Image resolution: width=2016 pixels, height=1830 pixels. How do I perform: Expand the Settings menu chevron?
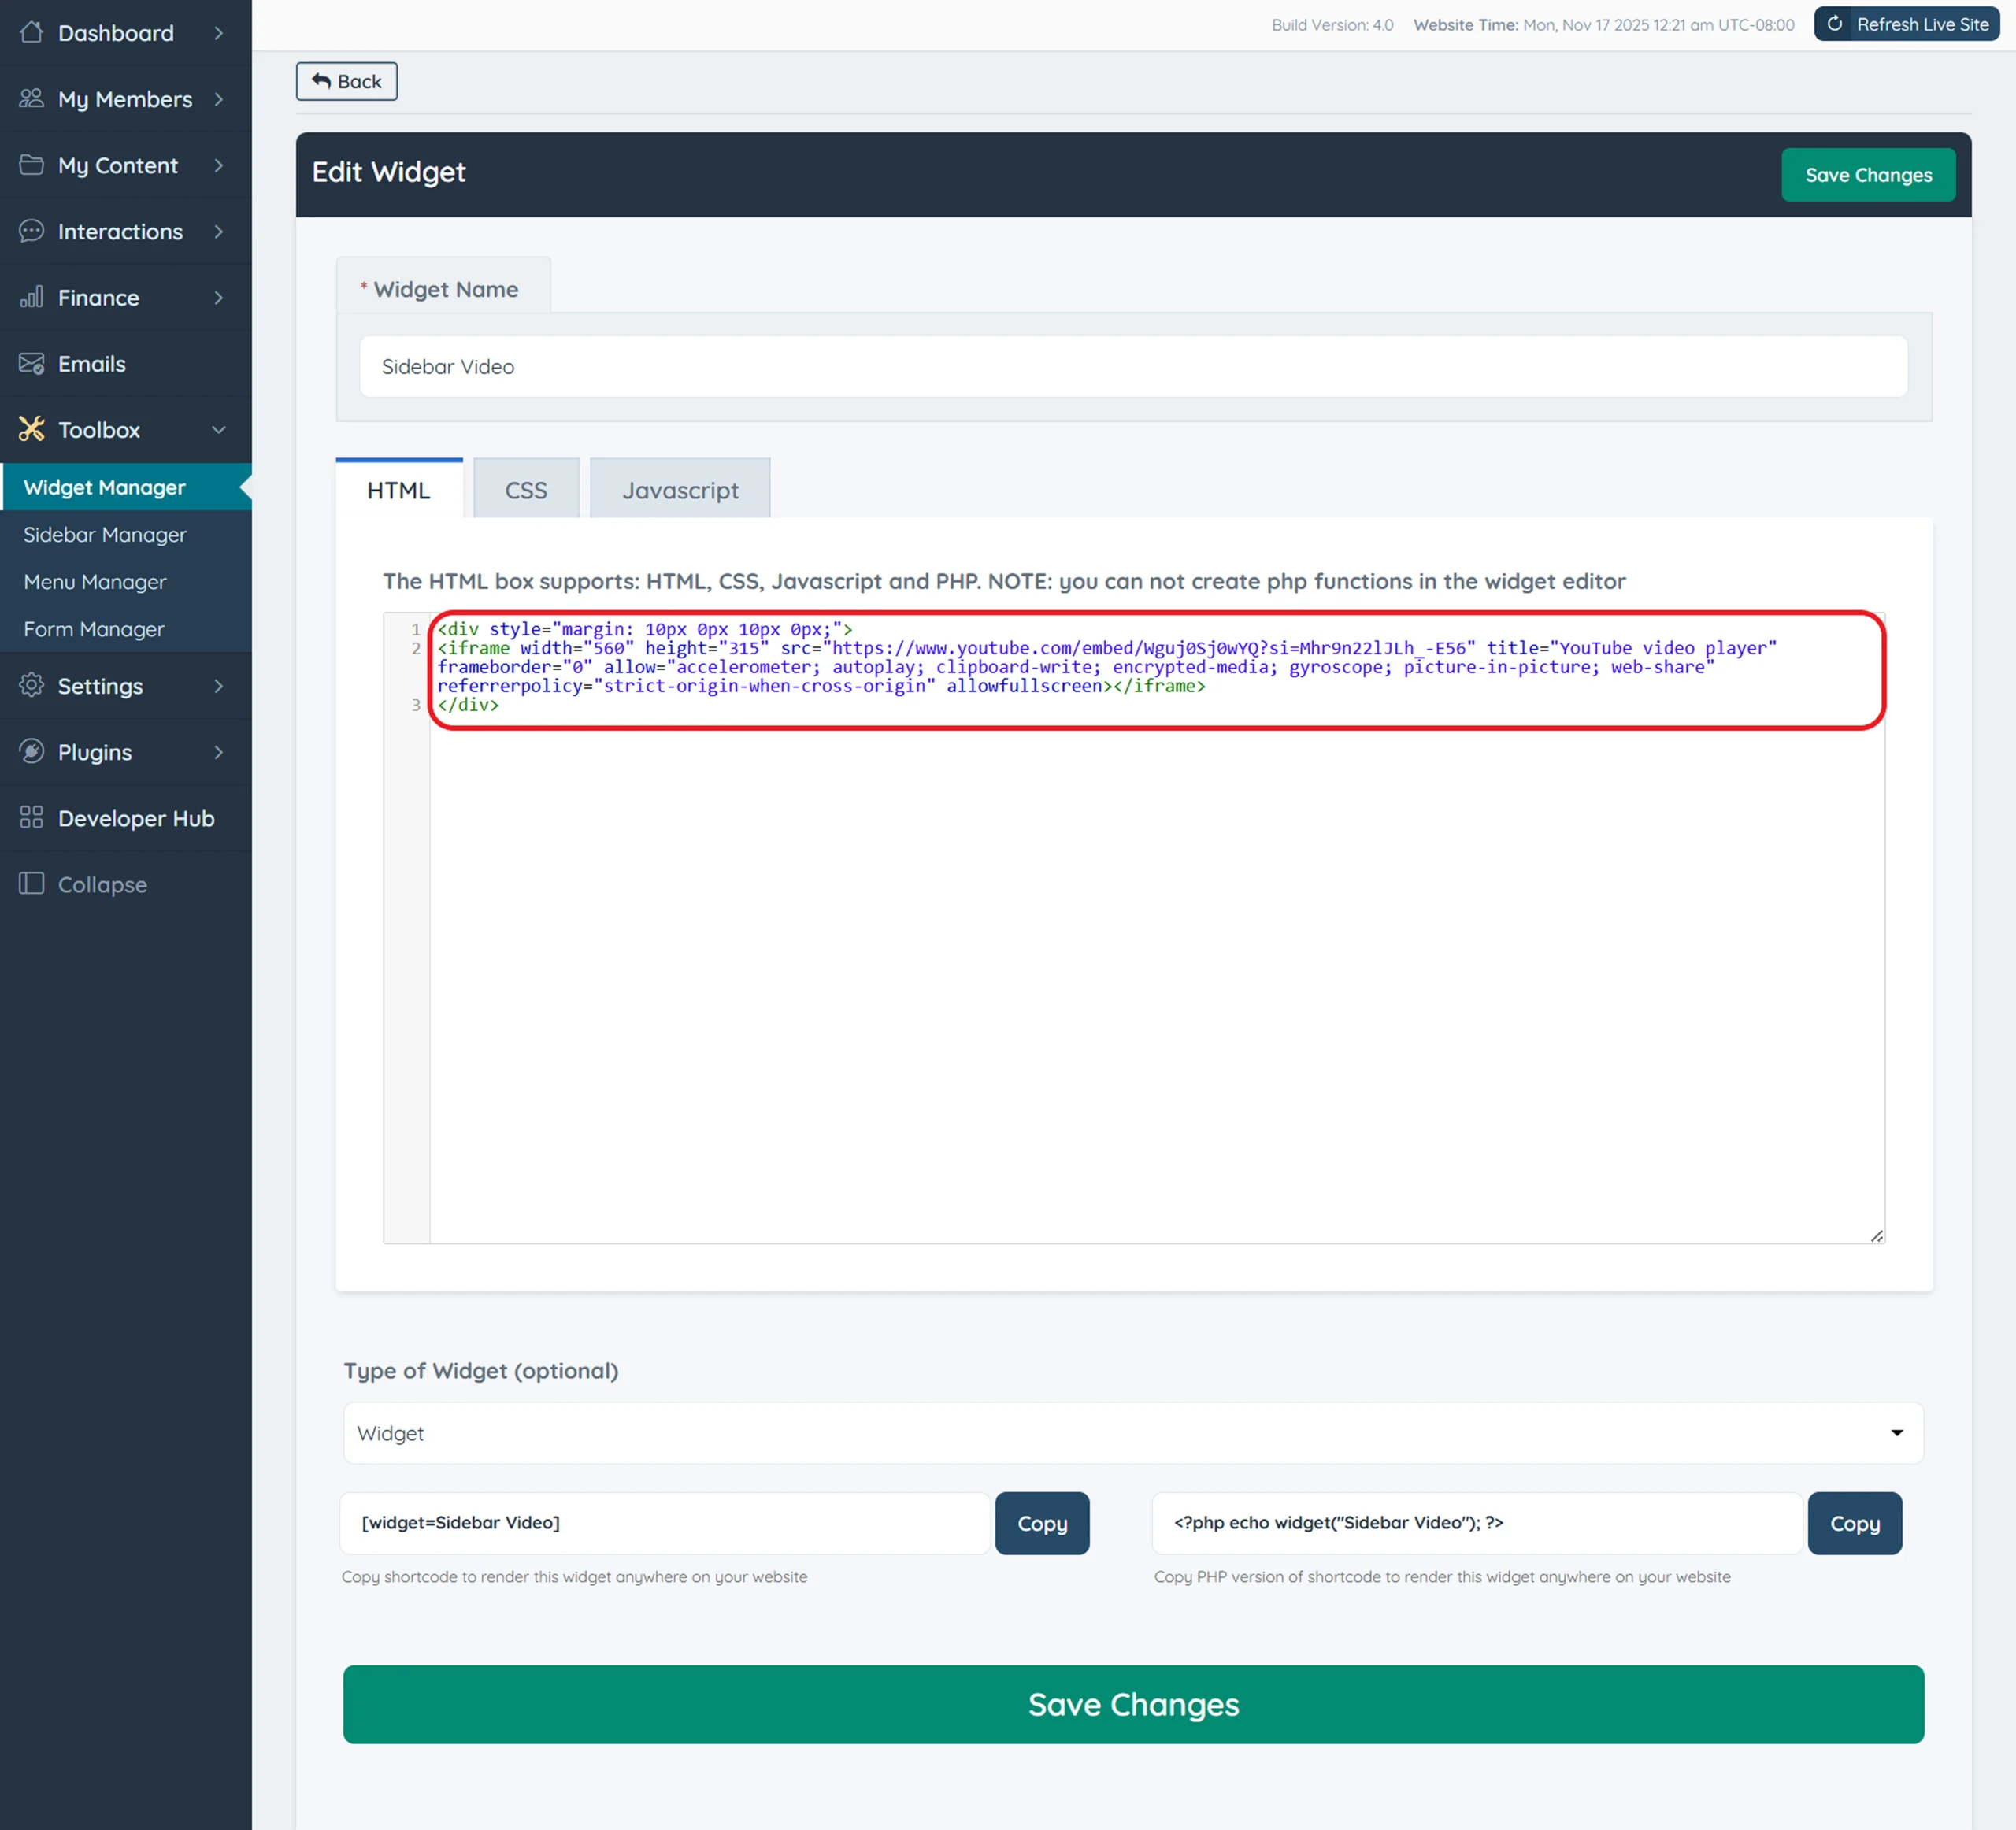[218, 686]
